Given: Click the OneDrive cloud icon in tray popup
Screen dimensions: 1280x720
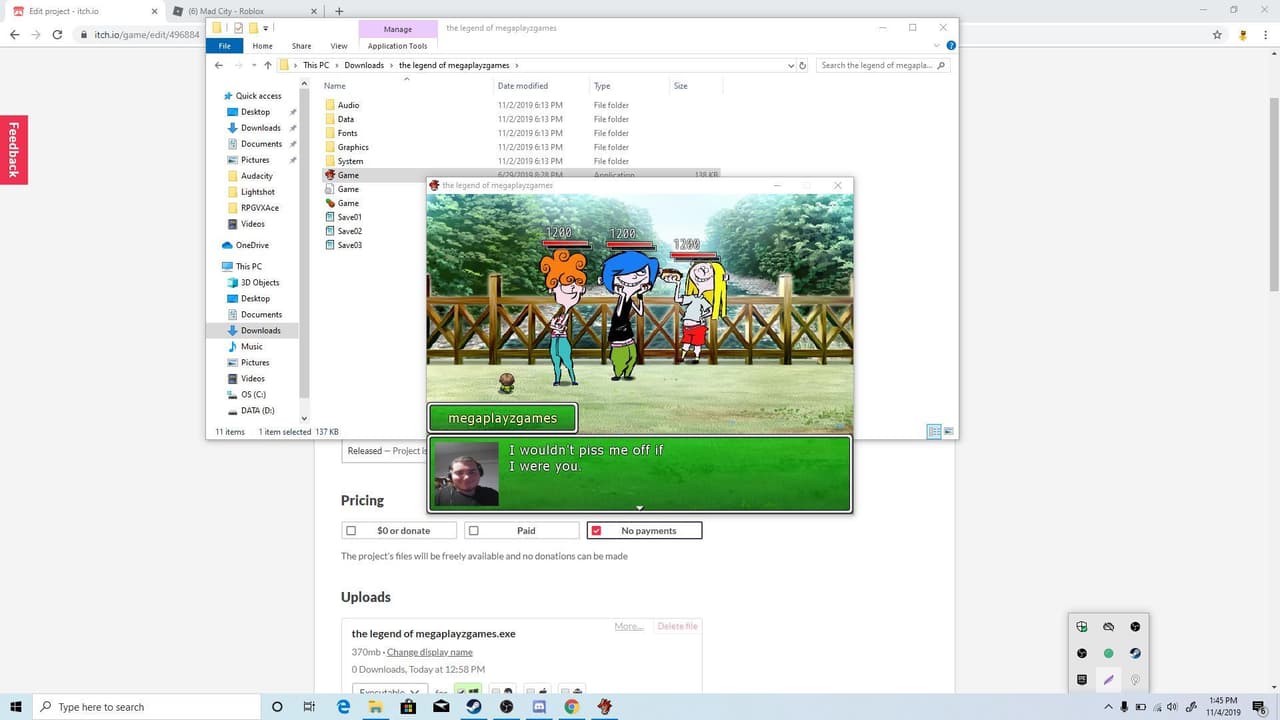Looking at the screenshot, I should [1108, 627].
